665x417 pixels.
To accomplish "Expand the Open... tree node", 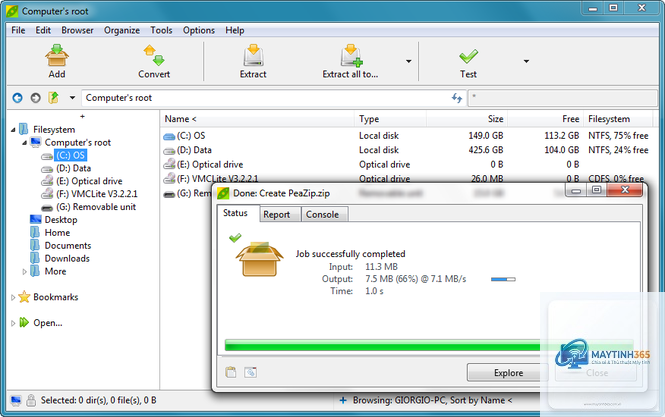I will [13, 323].
